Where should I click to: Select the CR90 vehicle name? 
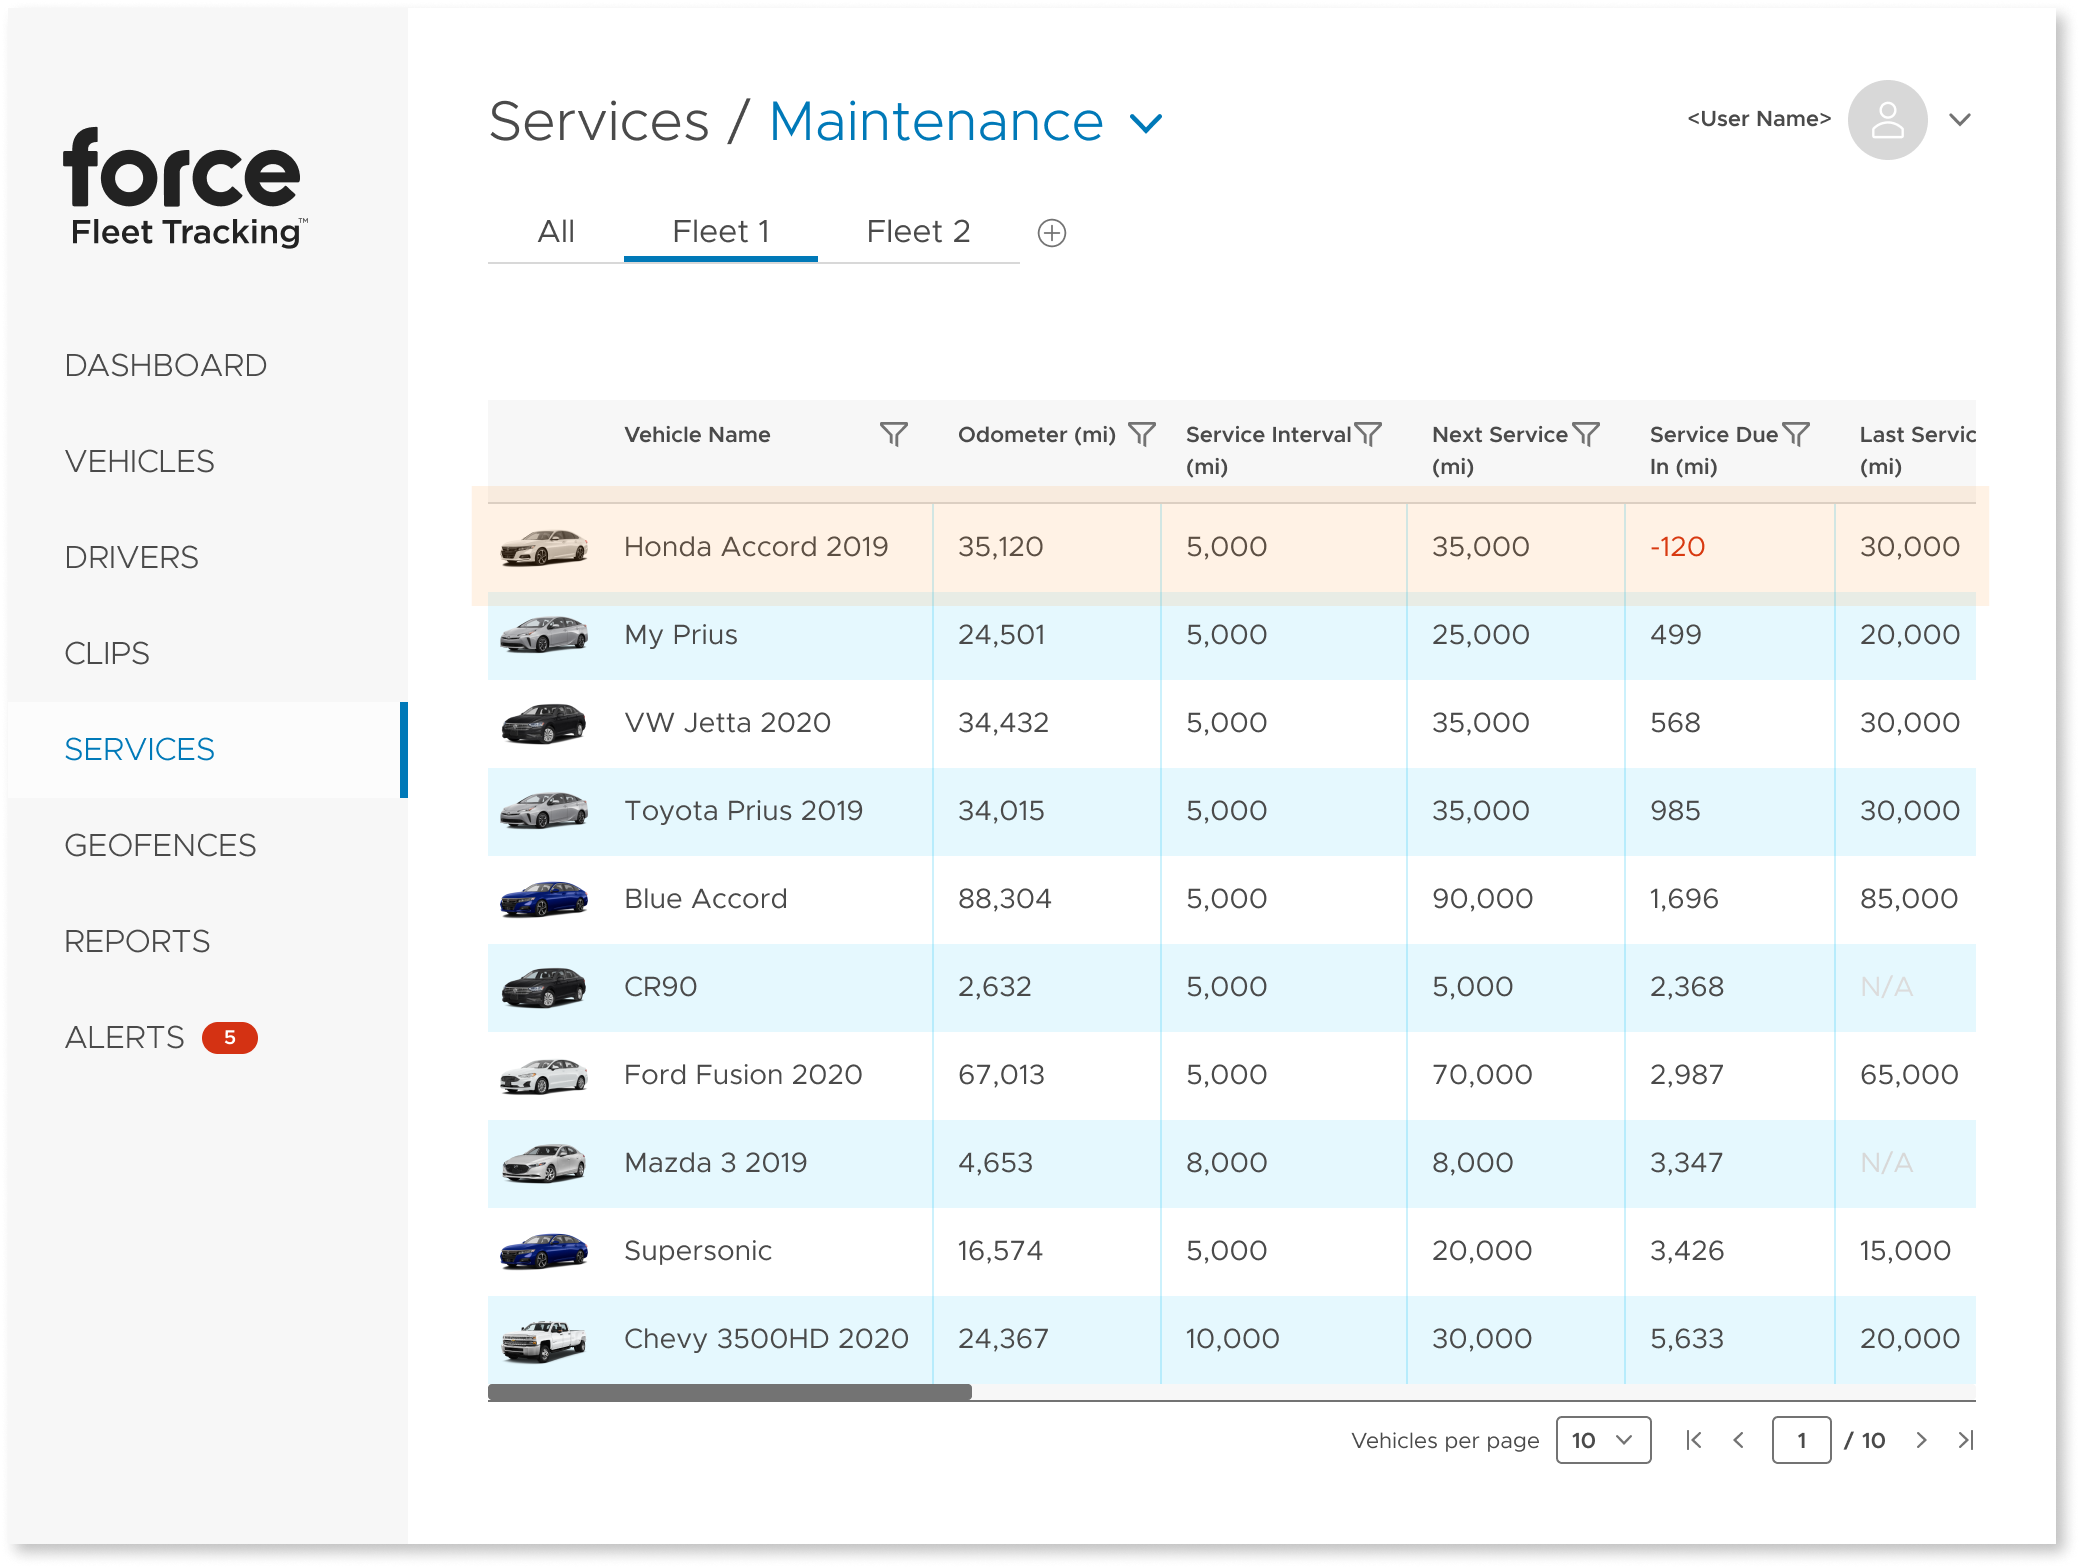pos(661,987)
